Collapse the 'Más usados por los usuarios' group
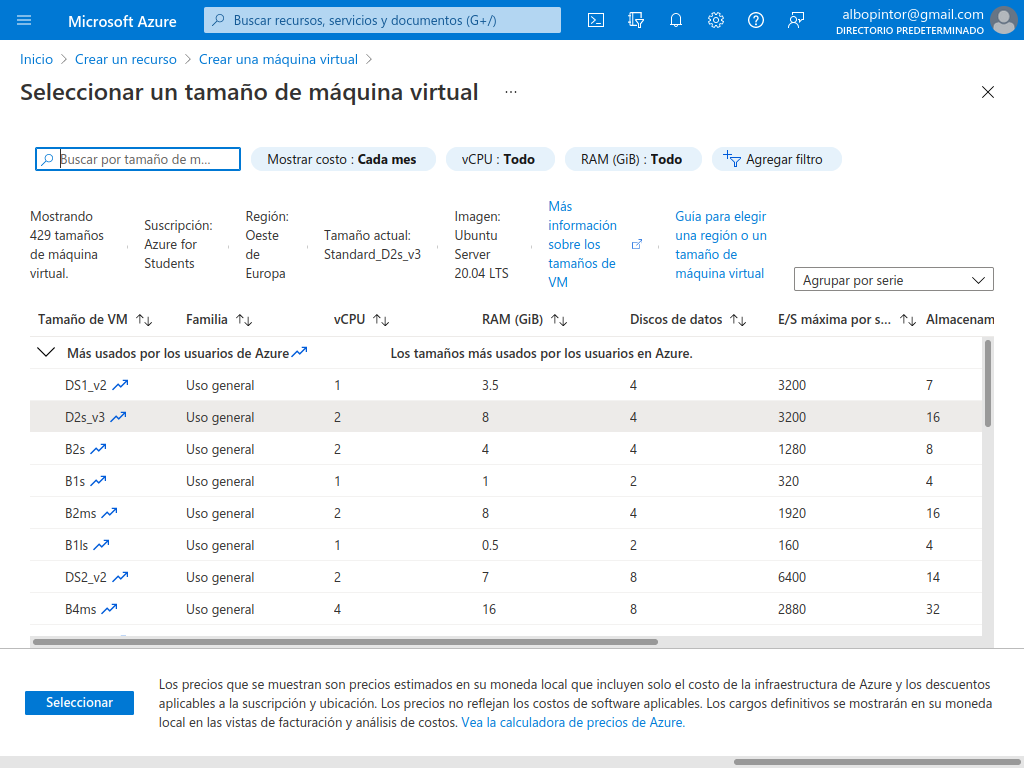 (x=46, y=353)
